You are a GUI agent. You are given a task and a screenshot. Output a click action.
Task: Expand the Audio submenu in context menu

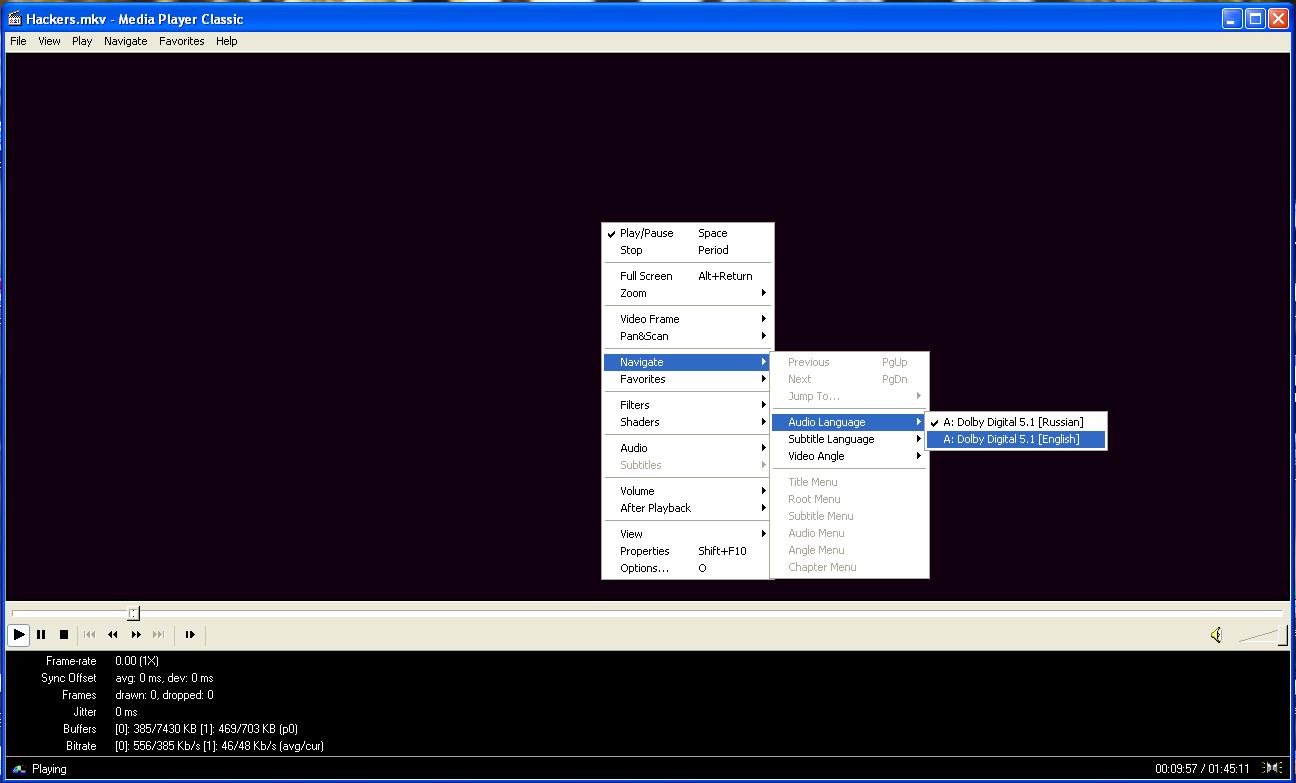(688, 448)
